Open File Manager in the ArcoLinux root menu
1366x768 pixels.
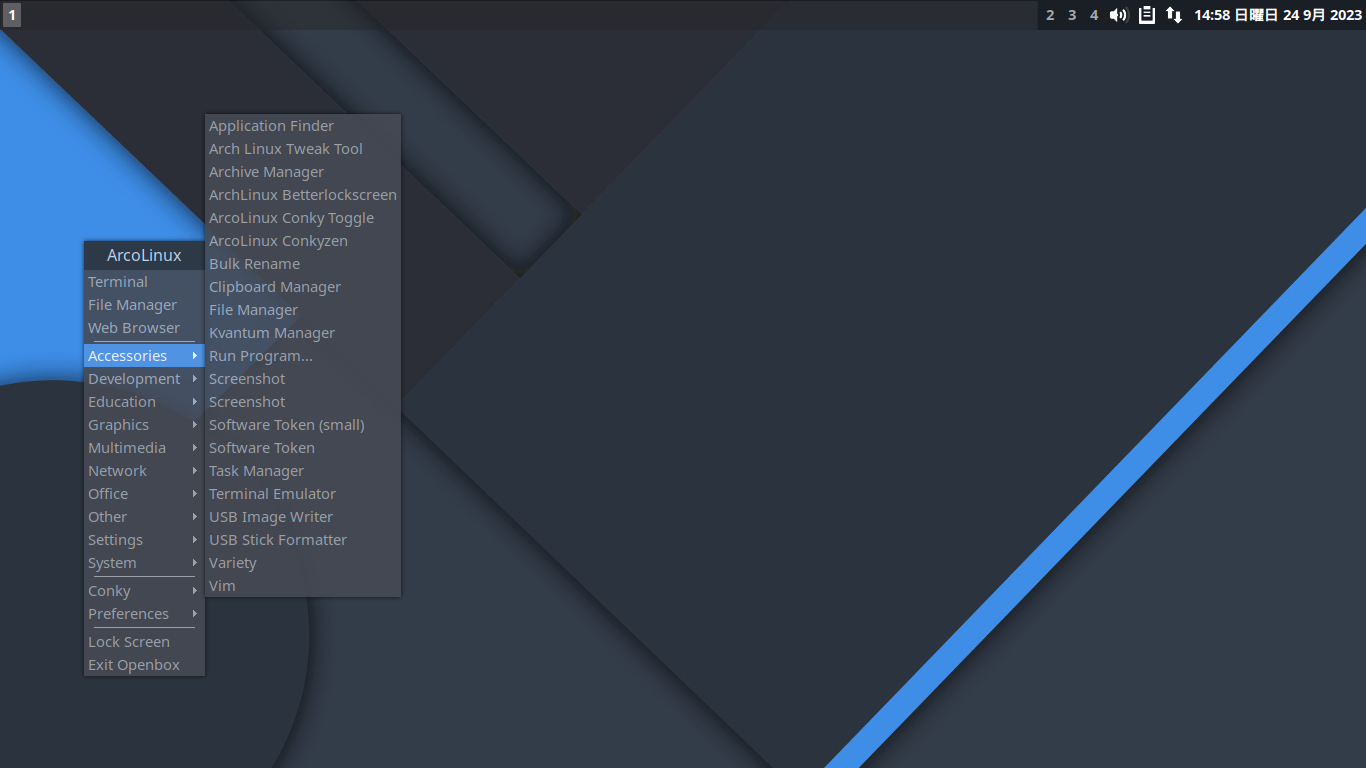point(144,305)
